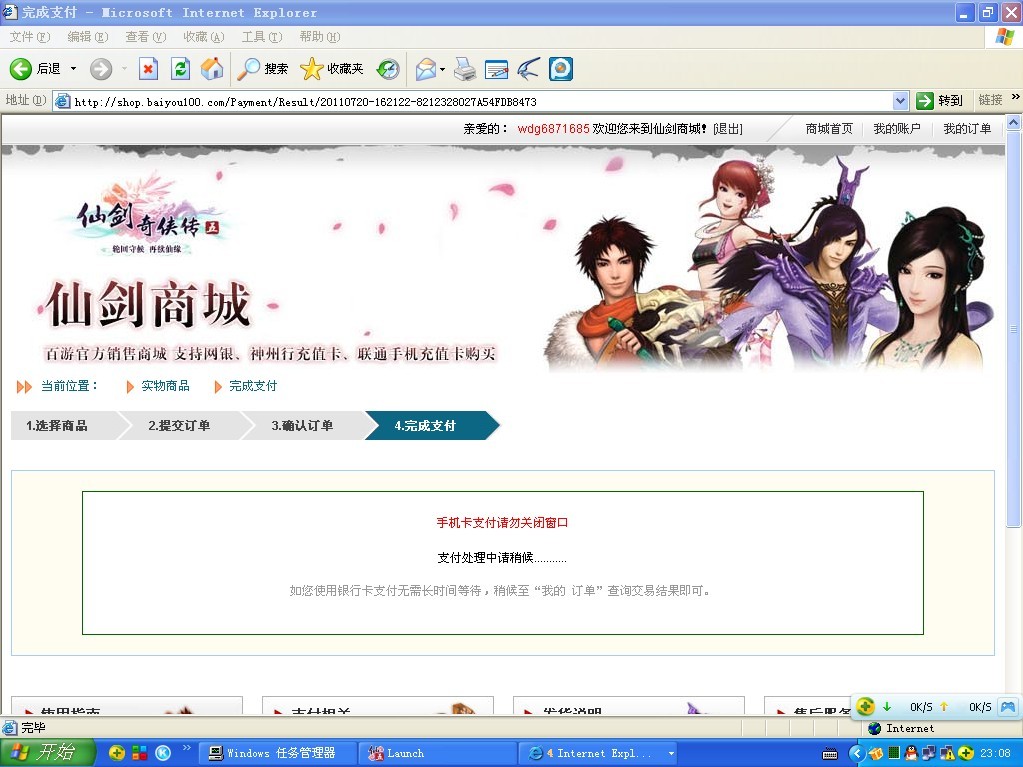Click the Edit page icon in toolbar
Image resolution: width=1023 pixels, height=767 pixels.
pyautogui.click(x=496, y=68)
